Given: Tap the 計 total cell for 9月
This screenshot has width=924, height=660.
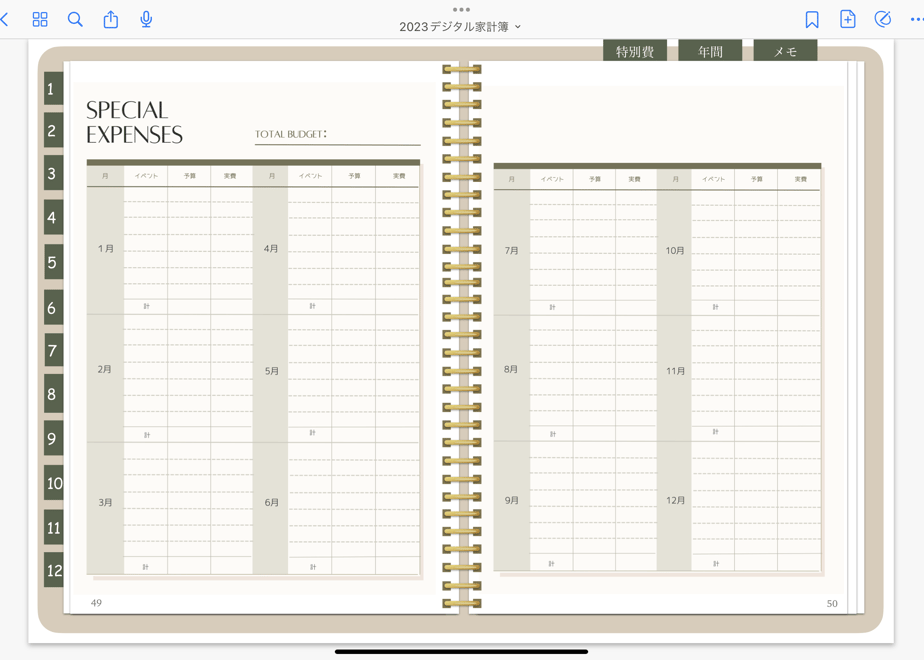Looking at the screenshot, I should 552,564.
